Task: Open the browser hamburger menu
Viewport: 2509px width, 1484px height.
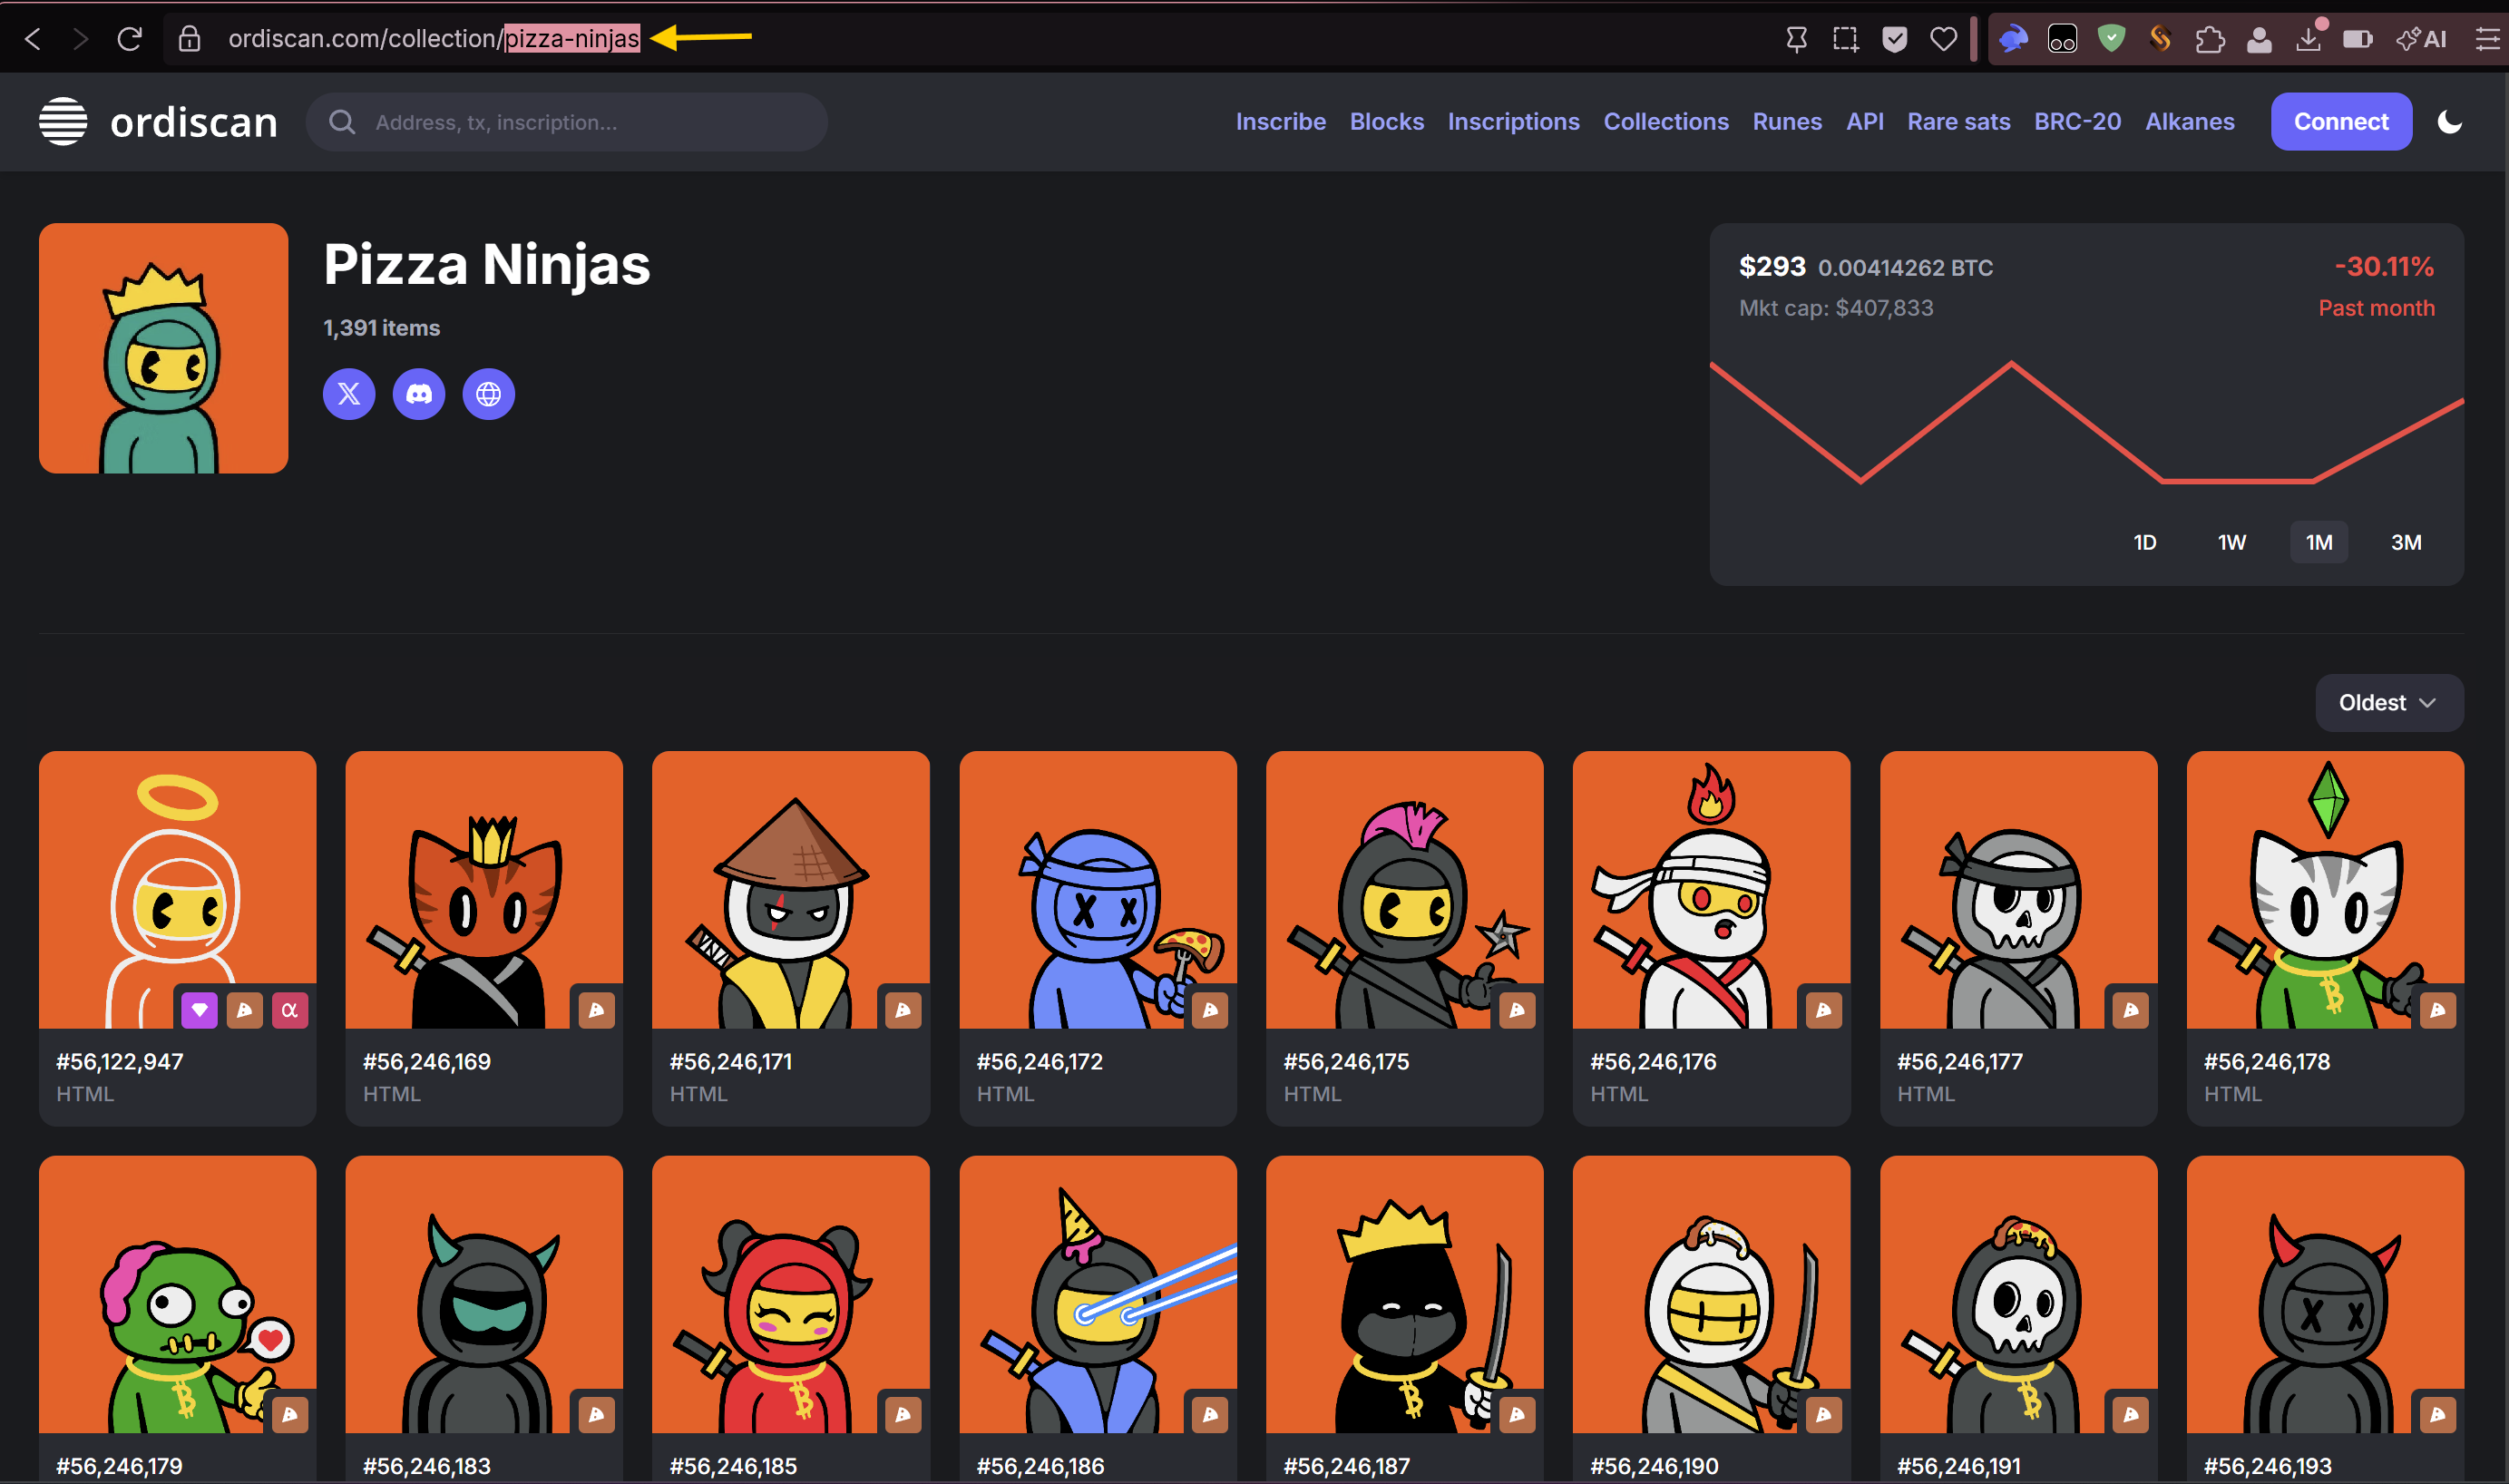Action: [x=2488, y=39]
